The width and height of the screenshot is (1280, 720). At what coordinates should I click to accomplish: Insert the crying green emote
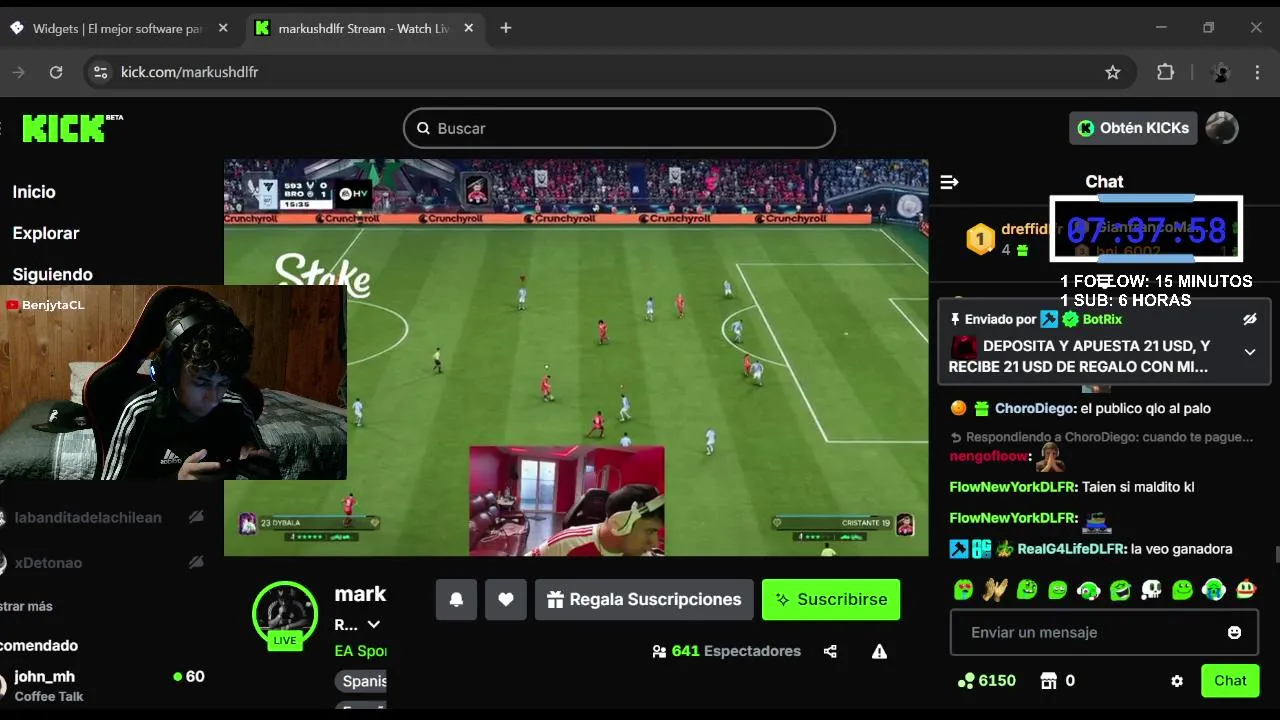[1214, 590]
